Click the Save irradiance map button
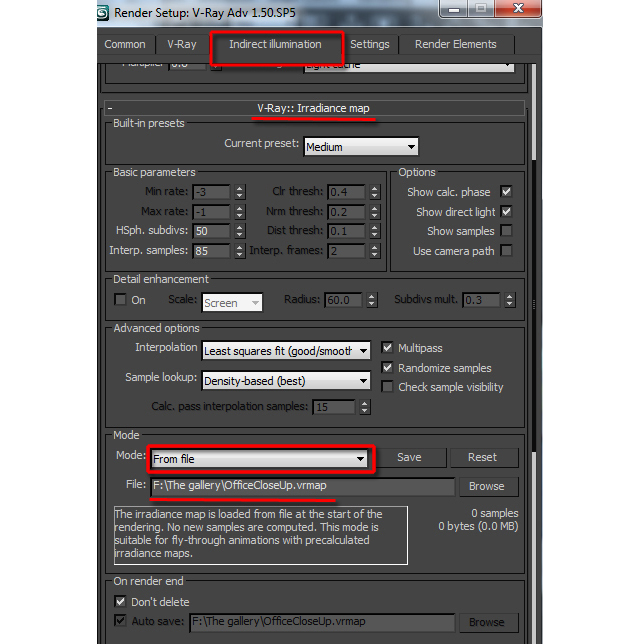 pyautogui.click(x=409, y=457)
